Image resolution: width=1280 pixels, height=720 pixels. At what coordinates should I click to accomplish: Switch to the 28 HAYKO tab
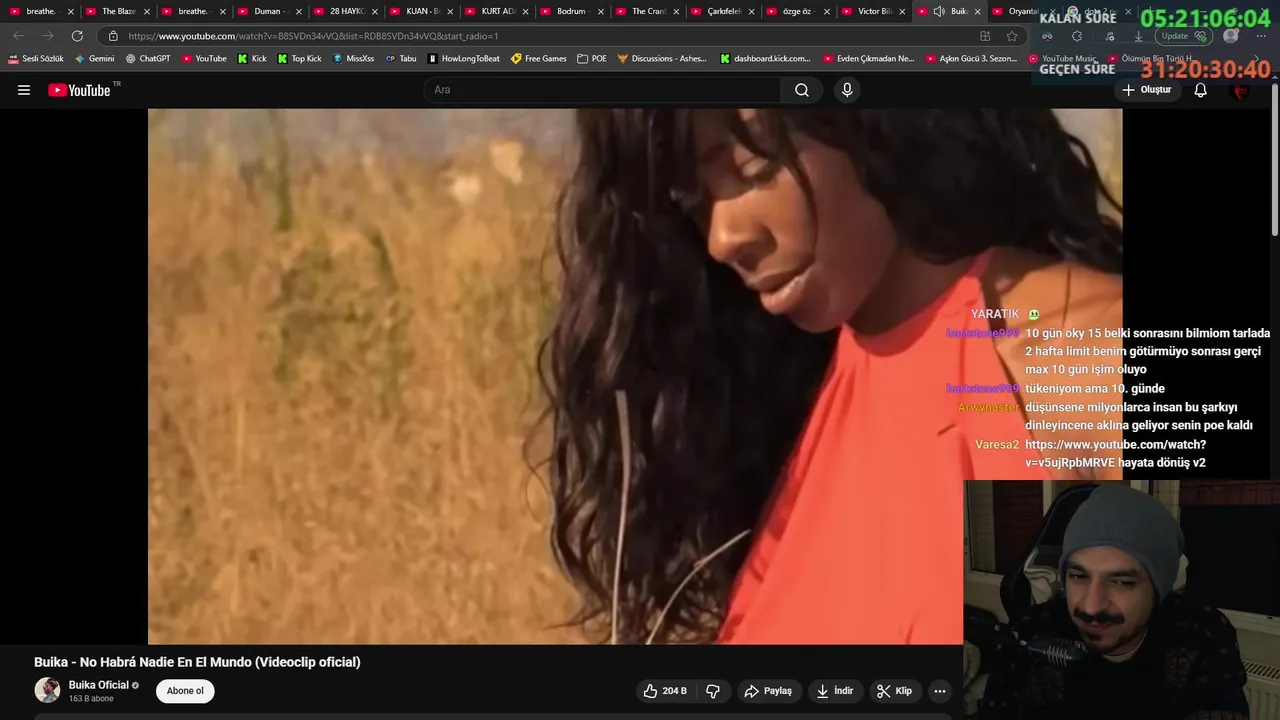346,11
